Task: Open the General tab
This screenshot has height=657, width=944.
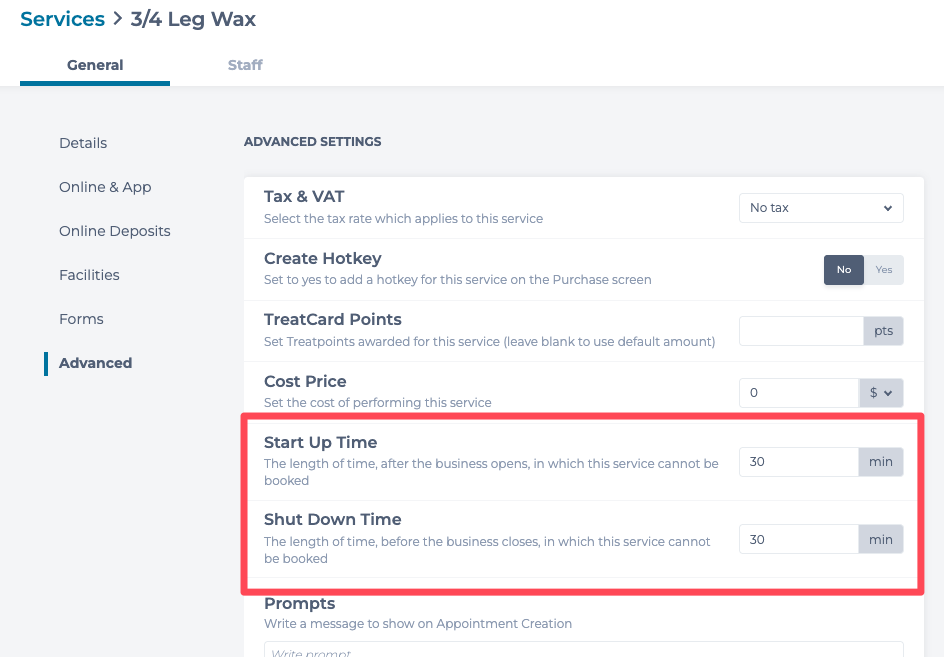Action: tap(95, 65)
